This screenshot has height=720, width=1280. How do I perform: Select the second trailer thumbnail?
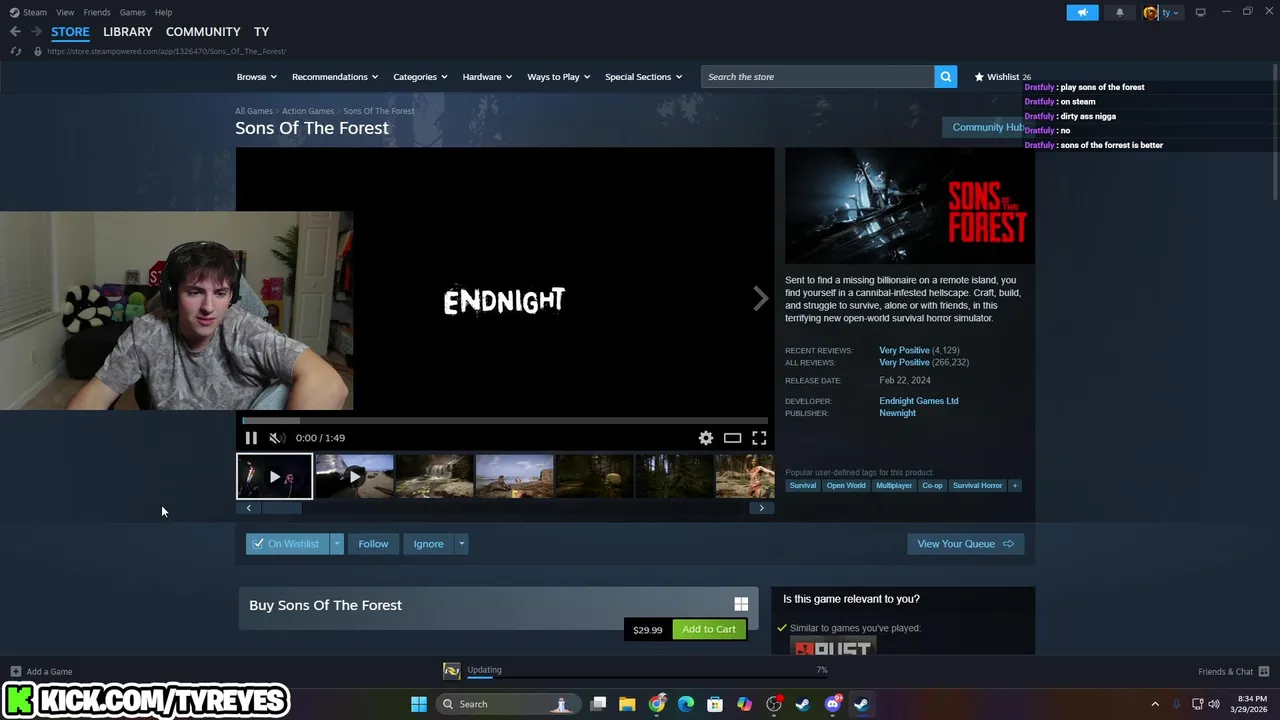tap(354, 476)
